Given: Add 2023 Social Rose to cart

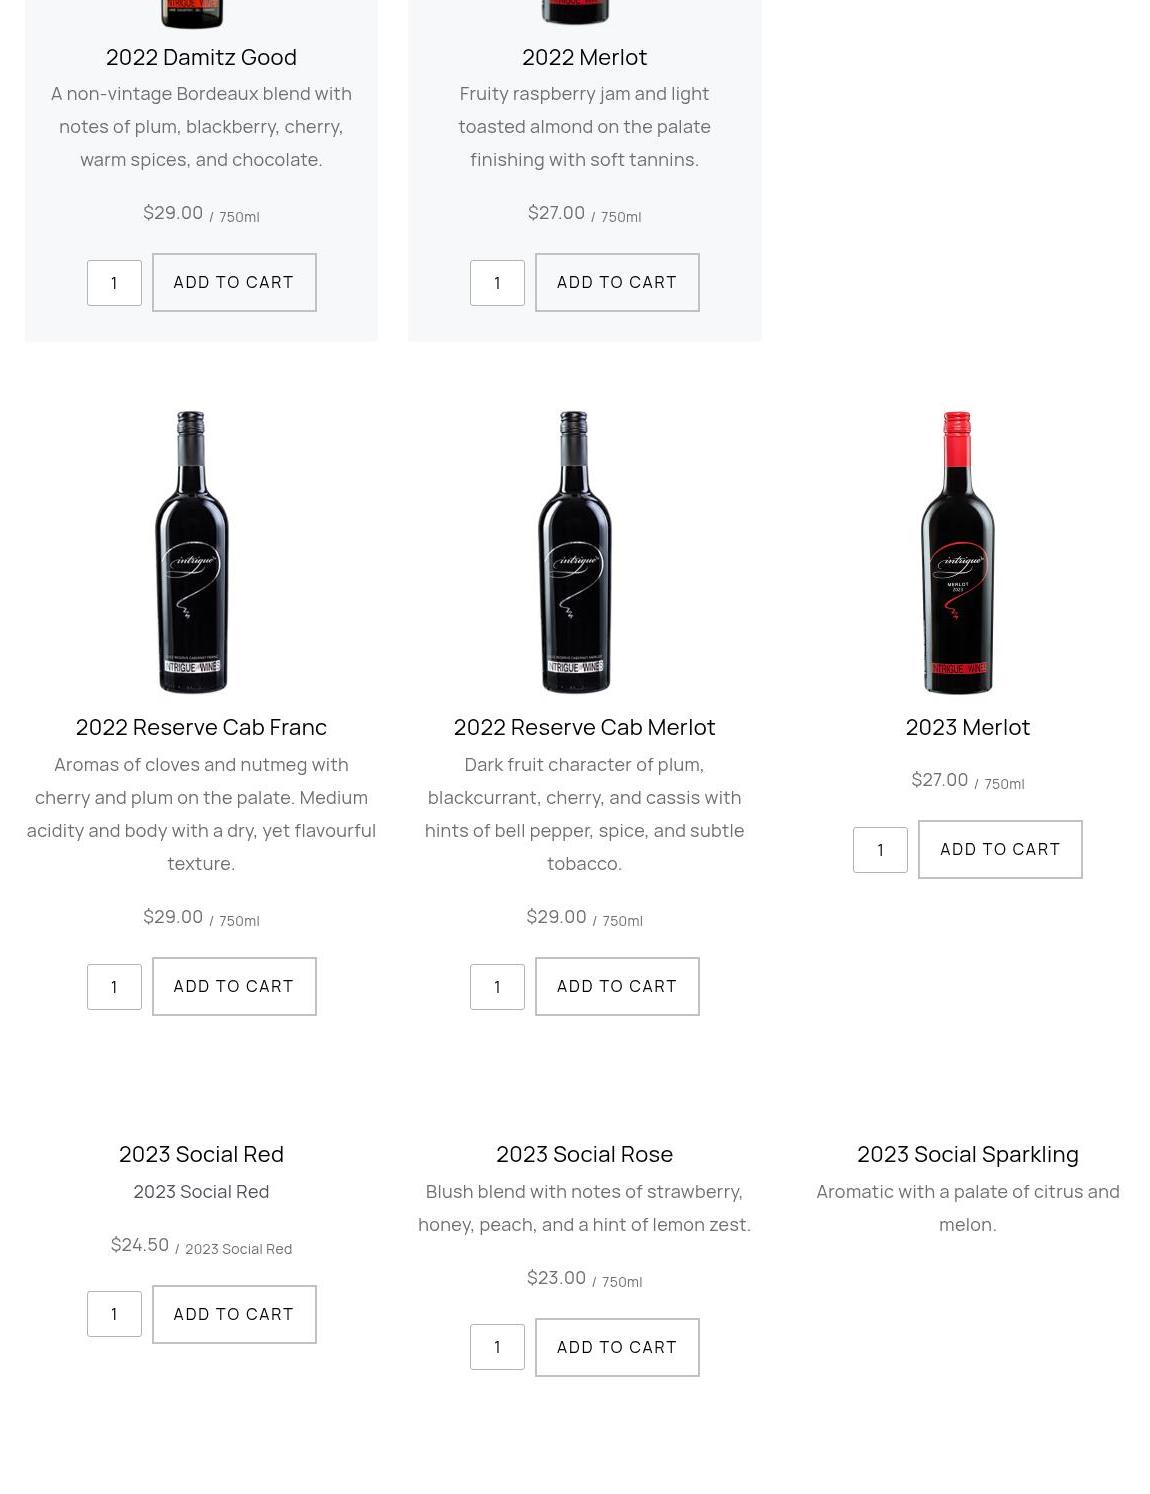Looking at the screenshot, I should pos(617,1347).
